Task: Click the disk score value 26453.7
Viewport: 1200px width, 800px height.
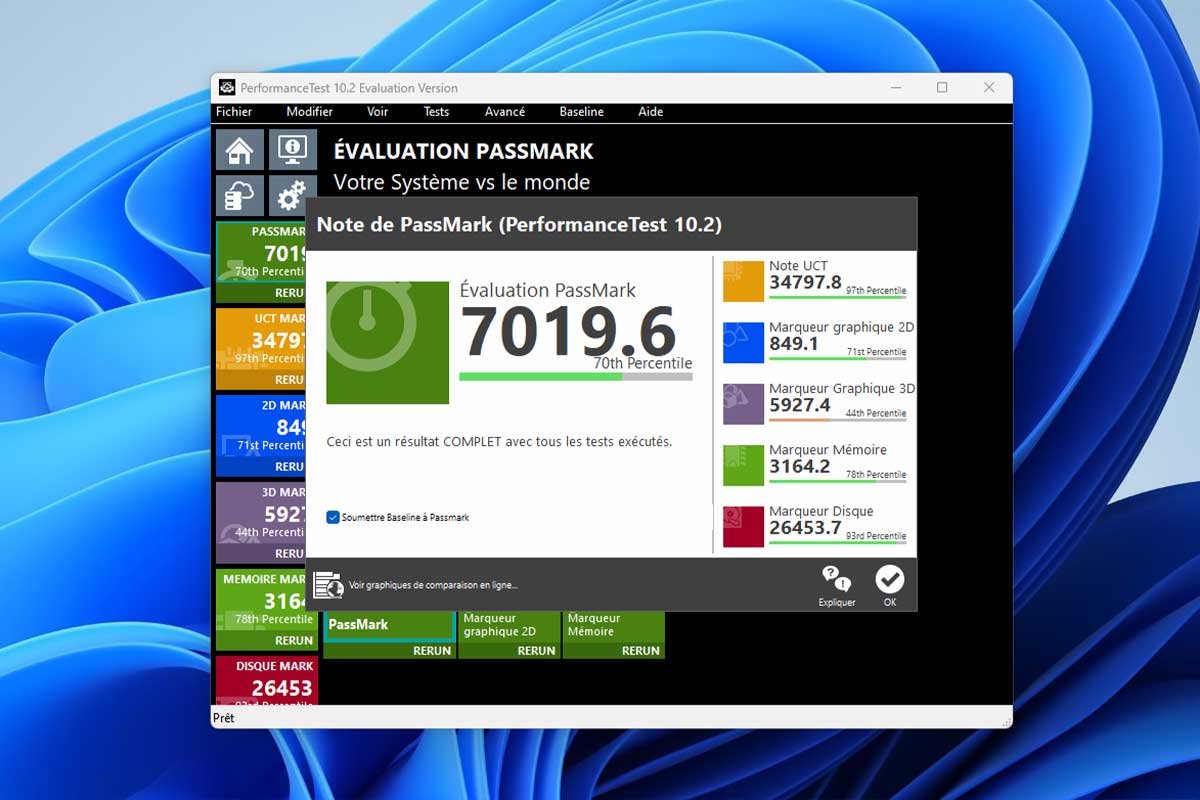Action: pyautogui.click(x=805, y=527)
